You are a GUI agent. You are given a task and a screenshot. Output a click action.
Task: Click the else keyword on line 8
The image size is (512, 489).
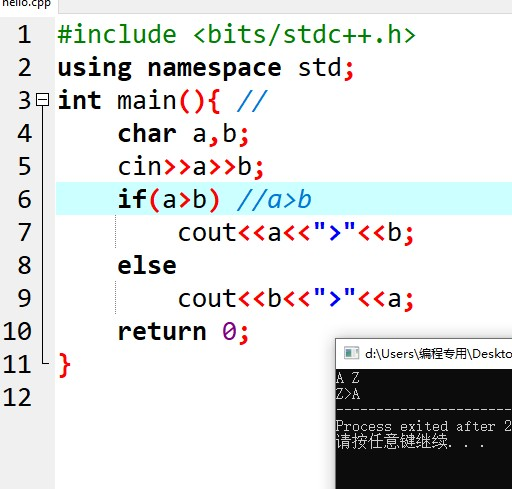(147, 266)
